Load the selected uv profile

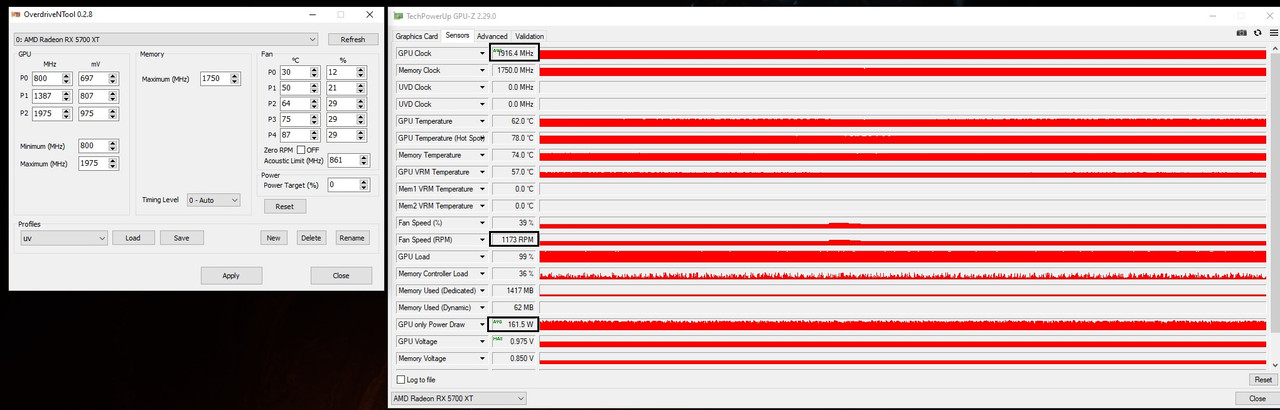133,238
